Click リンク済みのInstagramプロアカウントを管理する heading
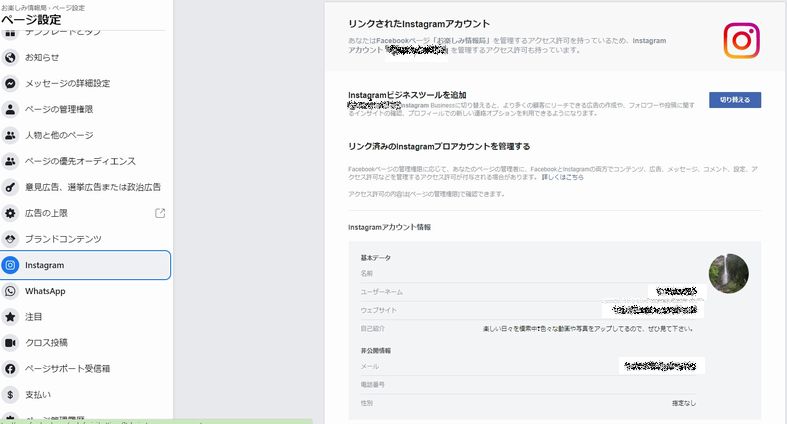 439,147
